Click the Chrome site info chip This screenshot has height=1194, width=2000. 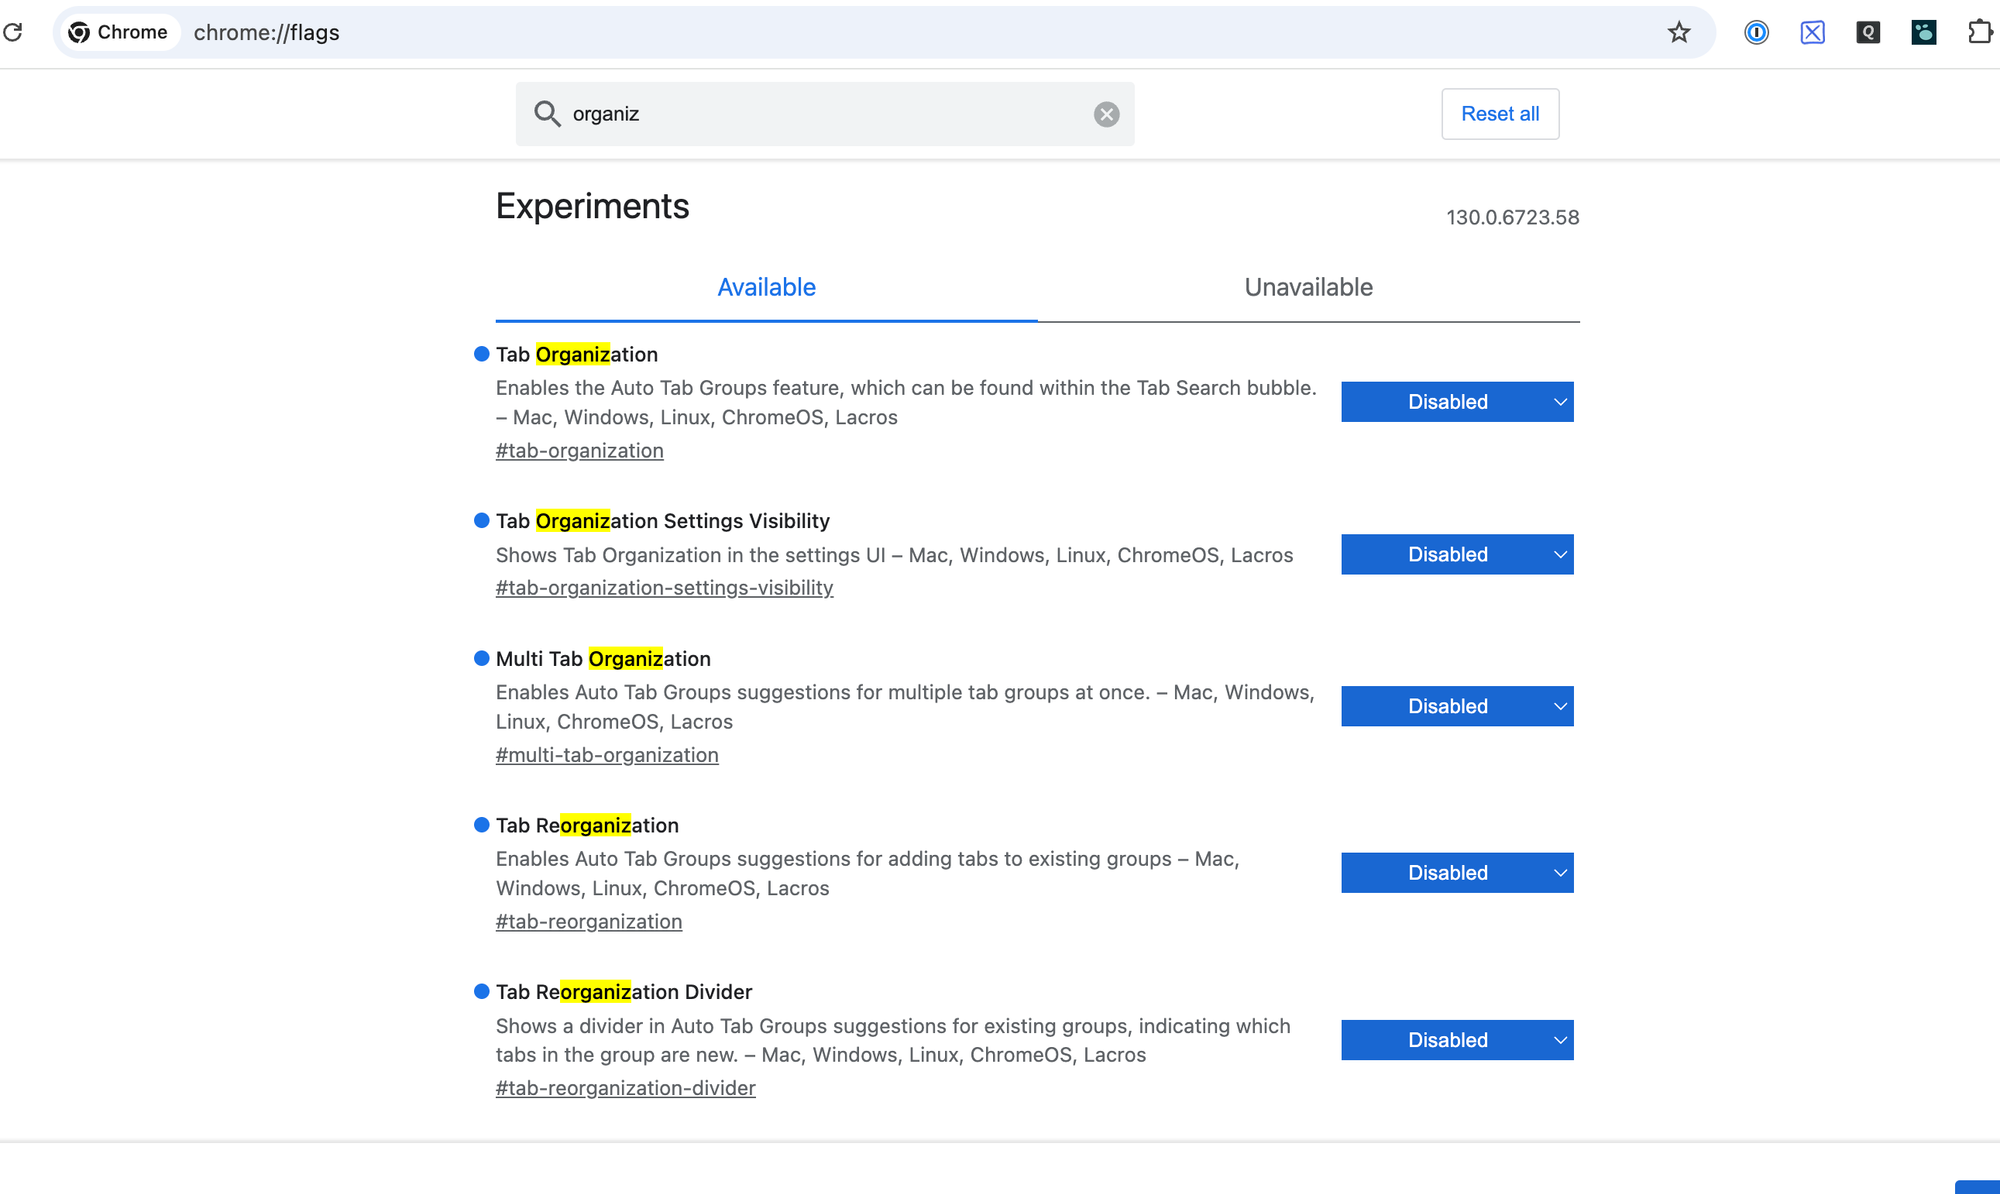click(118, 32)
